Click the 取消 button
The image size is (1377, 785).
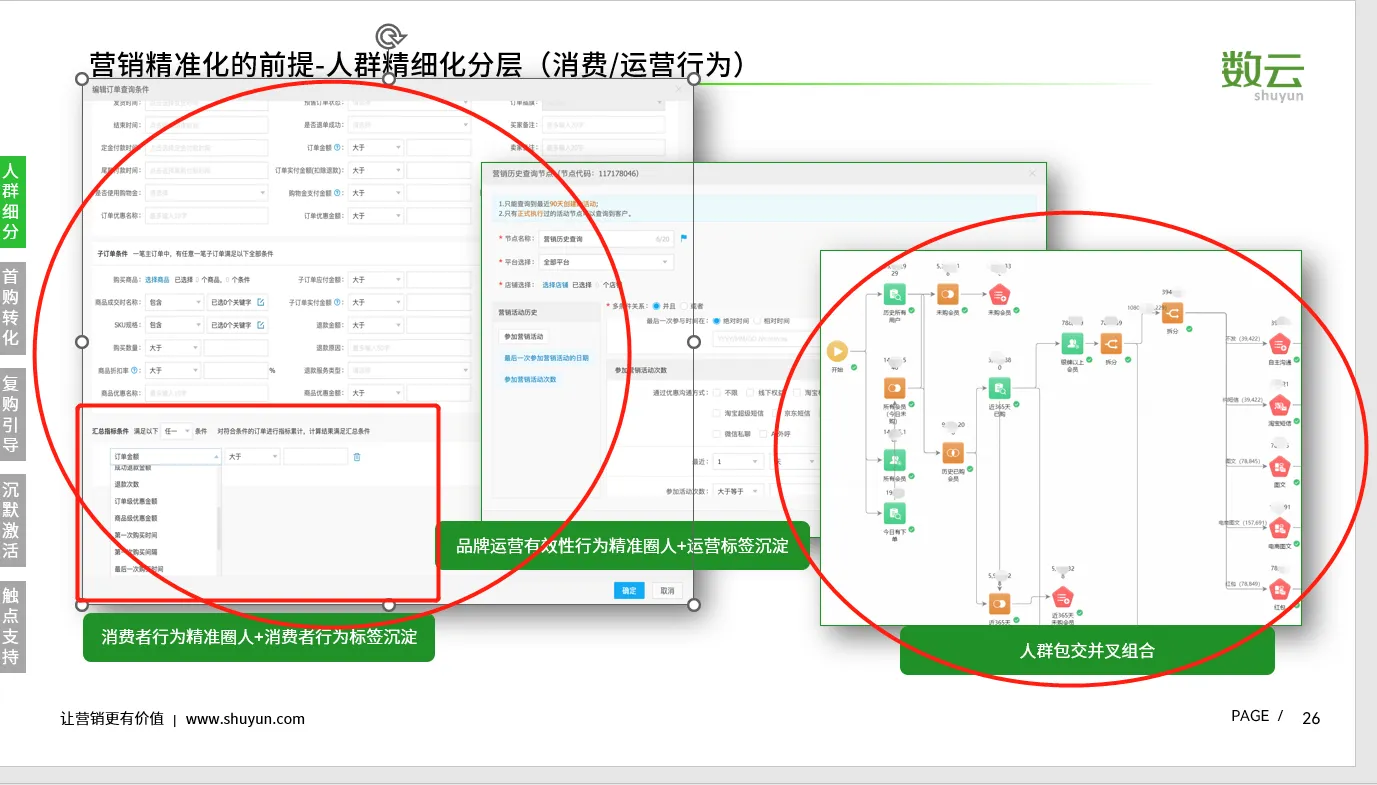point(667,590)
